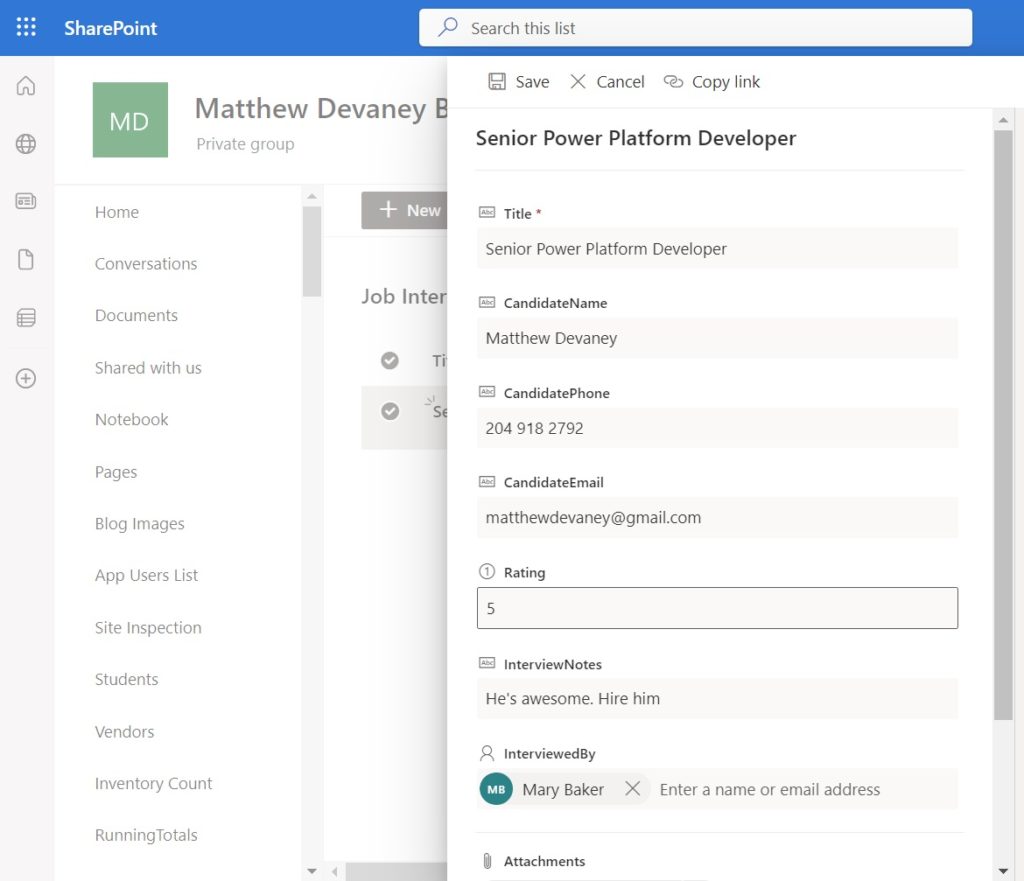Open the Notebook navigation item
The image size is (1024, 881).
point(131,419)
